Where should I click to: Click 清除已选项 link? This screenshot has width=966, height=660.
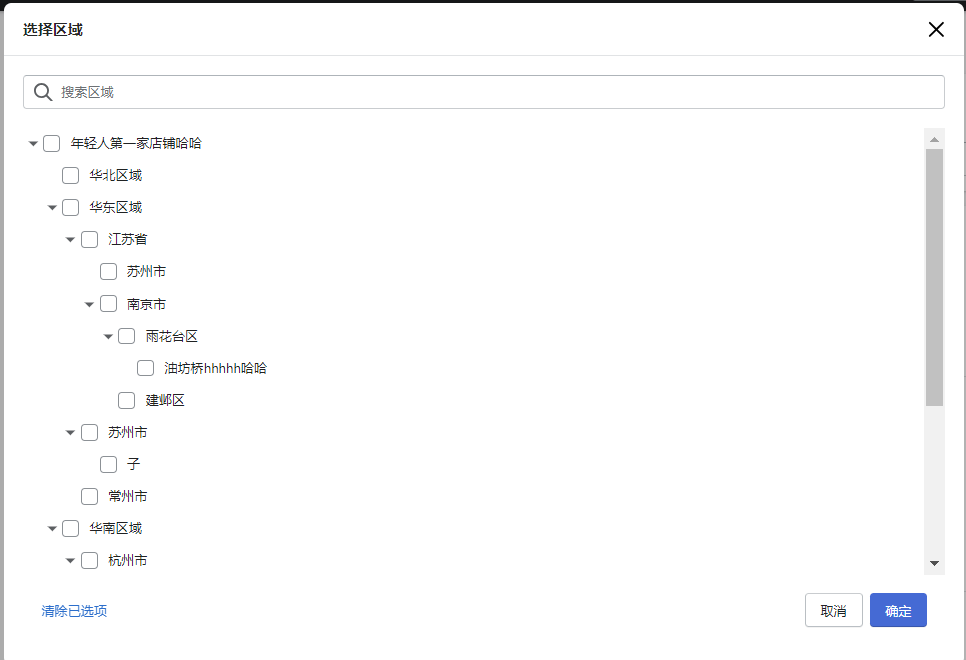point(75,611)
